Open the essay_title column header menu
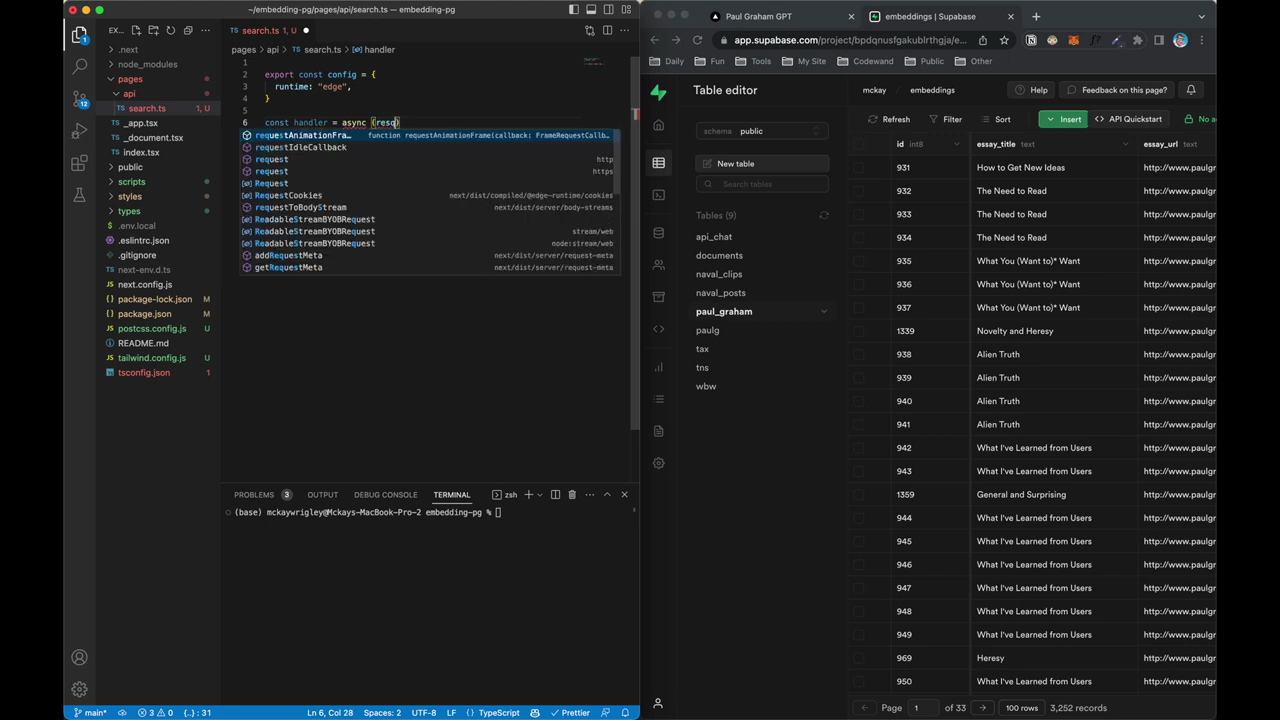The width and height of the screenshot is (1280, 720). point(1126,144)
